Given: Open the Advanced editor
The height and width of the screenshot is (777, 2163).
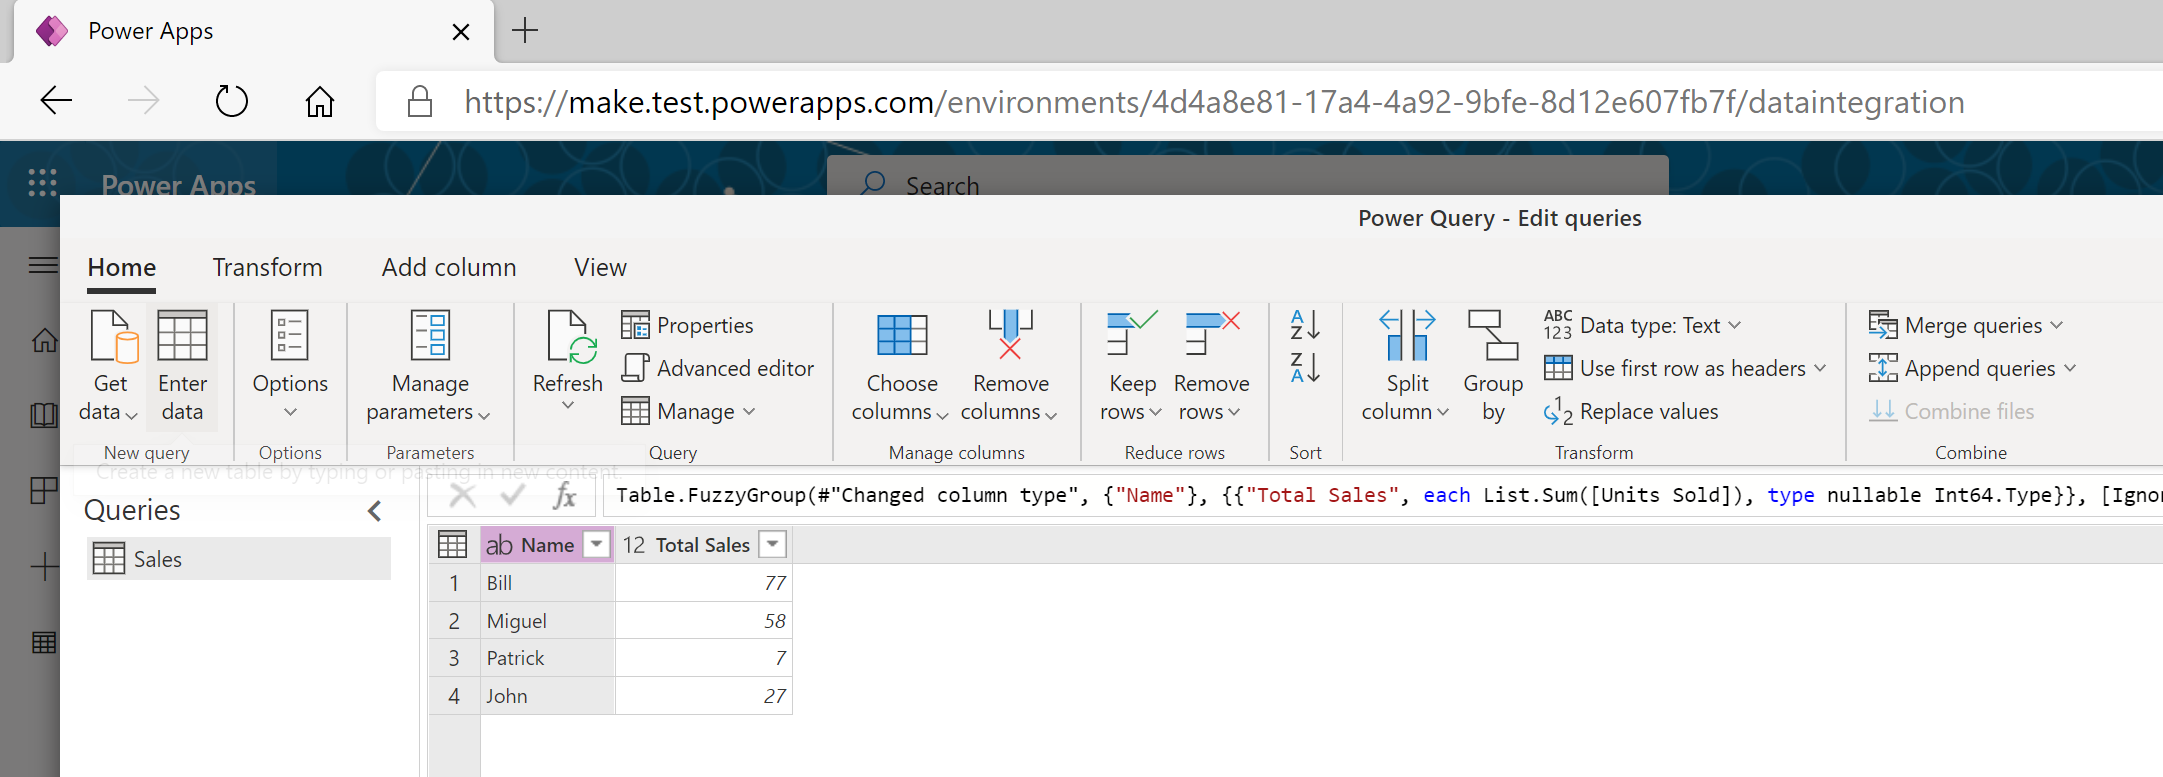Looking at the screenshot, I should tap(718, 368).
